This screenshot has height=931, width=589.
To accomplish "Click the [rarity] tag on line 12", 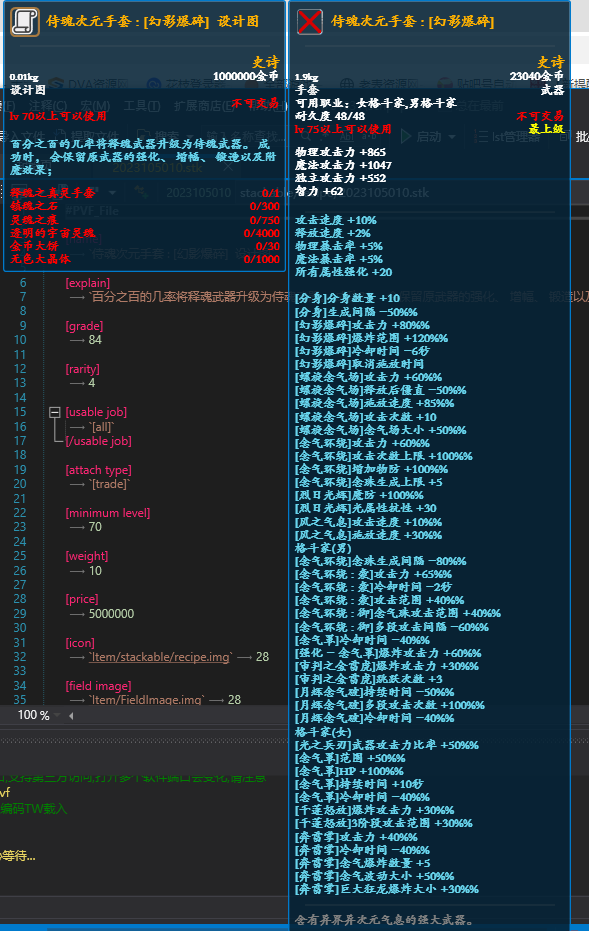I will pyautogui.click(x=83, y=369).
